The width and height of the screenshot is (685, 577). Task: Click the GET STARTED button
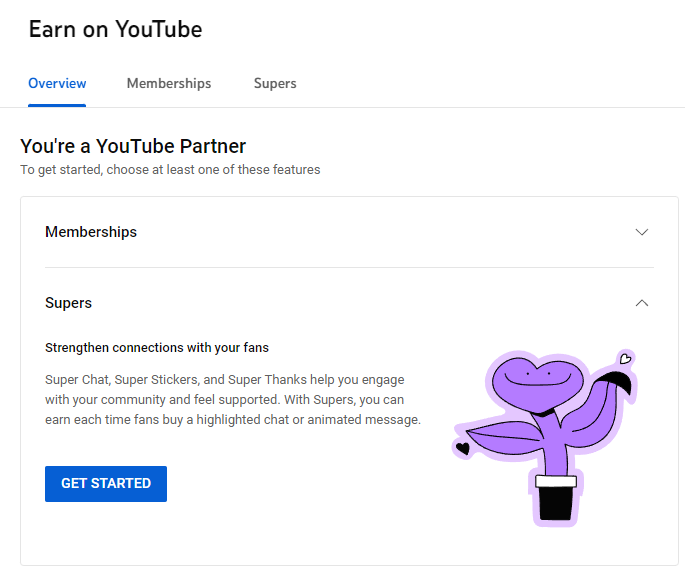click(106, 484)
